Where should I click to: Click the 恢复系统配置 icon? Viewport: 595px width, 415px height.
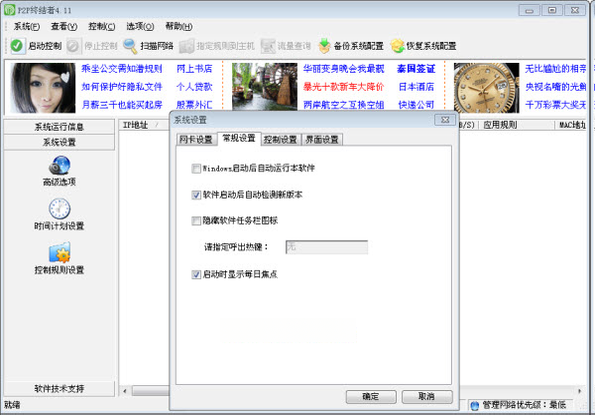pyautogui.click(x=397, y=46)
